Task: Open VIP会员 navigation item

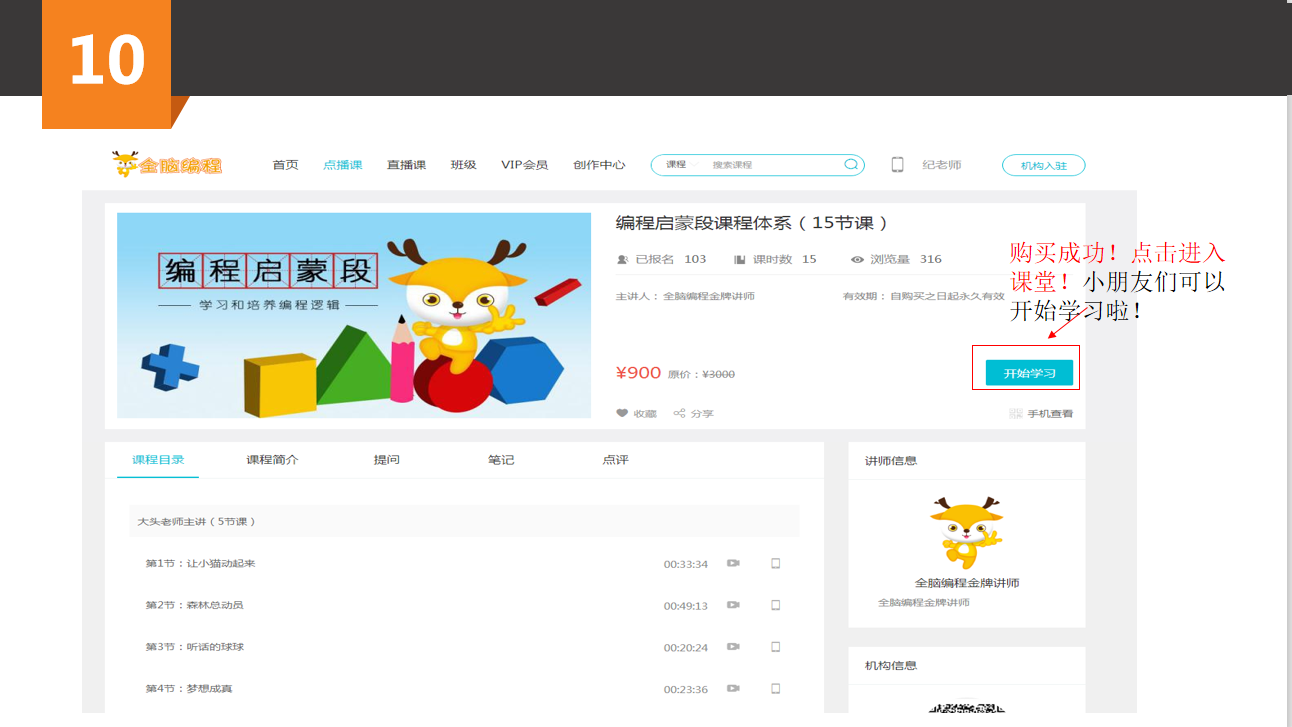Action: pos(524,165)
